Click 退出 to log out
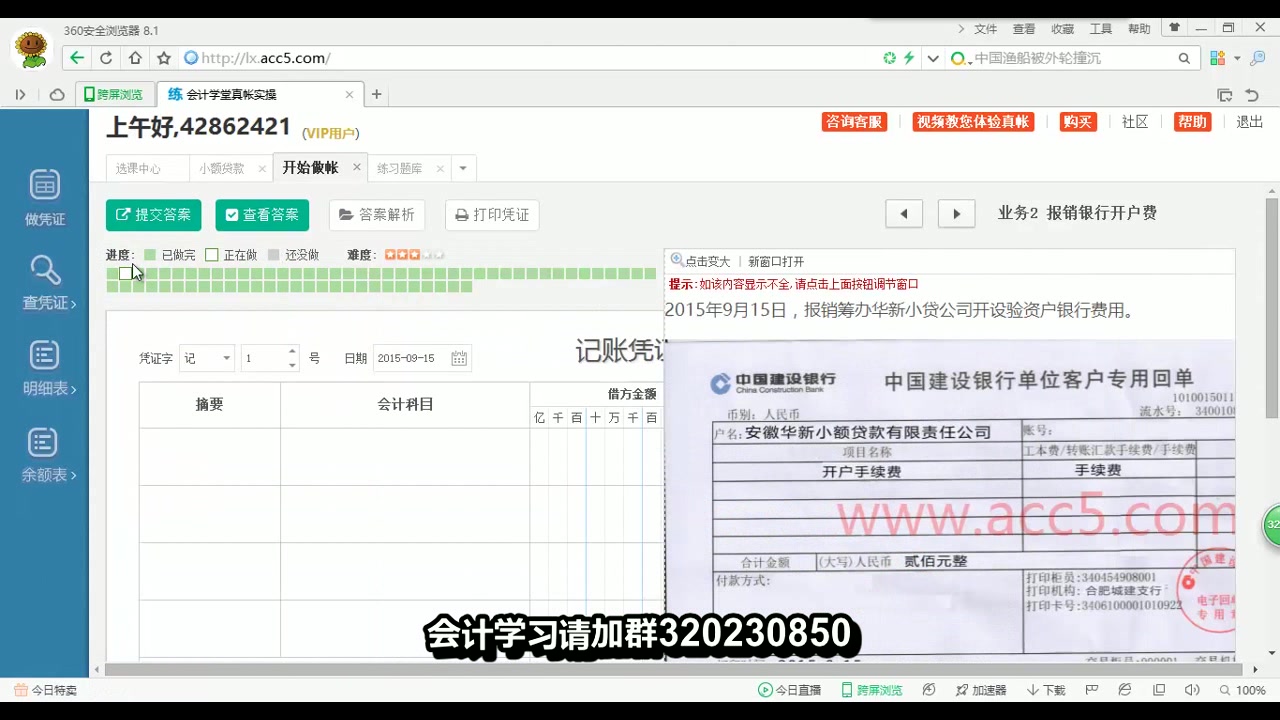Screen dimensions: 1280x720 (x=1250, y=122)
